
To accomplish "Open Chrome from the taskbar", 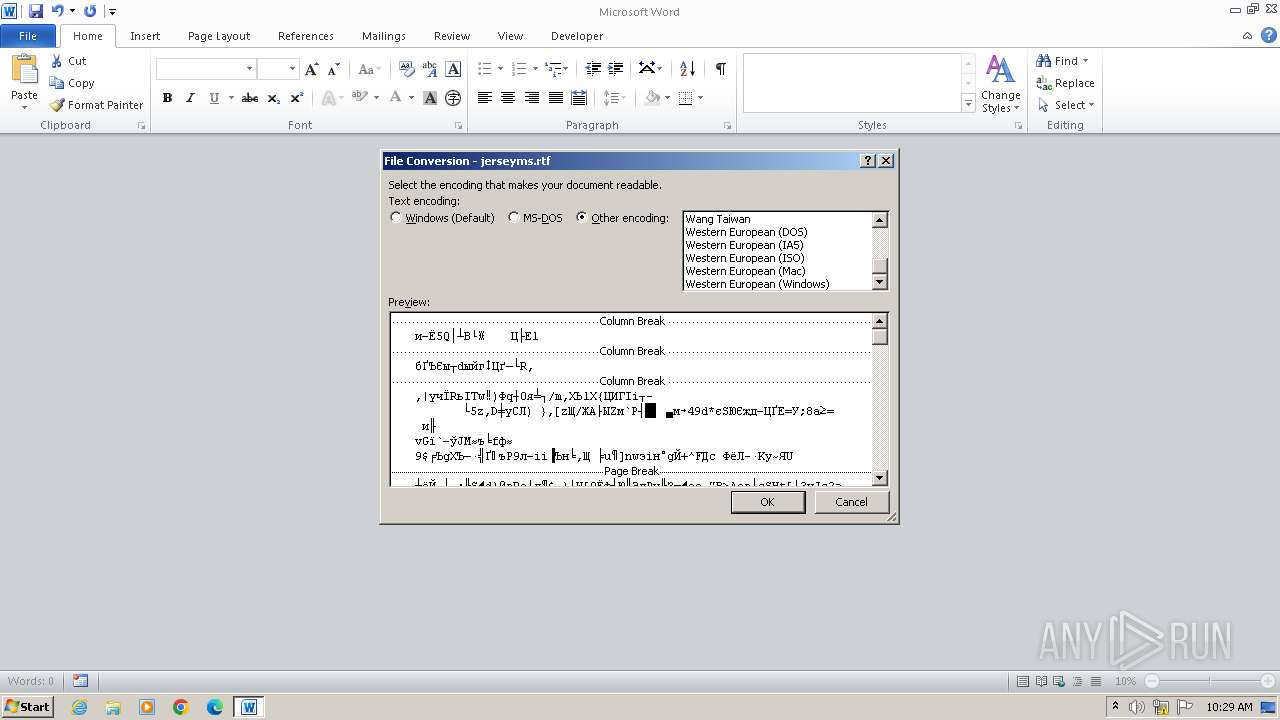I will pyautogui.click(x=181, y=707).
